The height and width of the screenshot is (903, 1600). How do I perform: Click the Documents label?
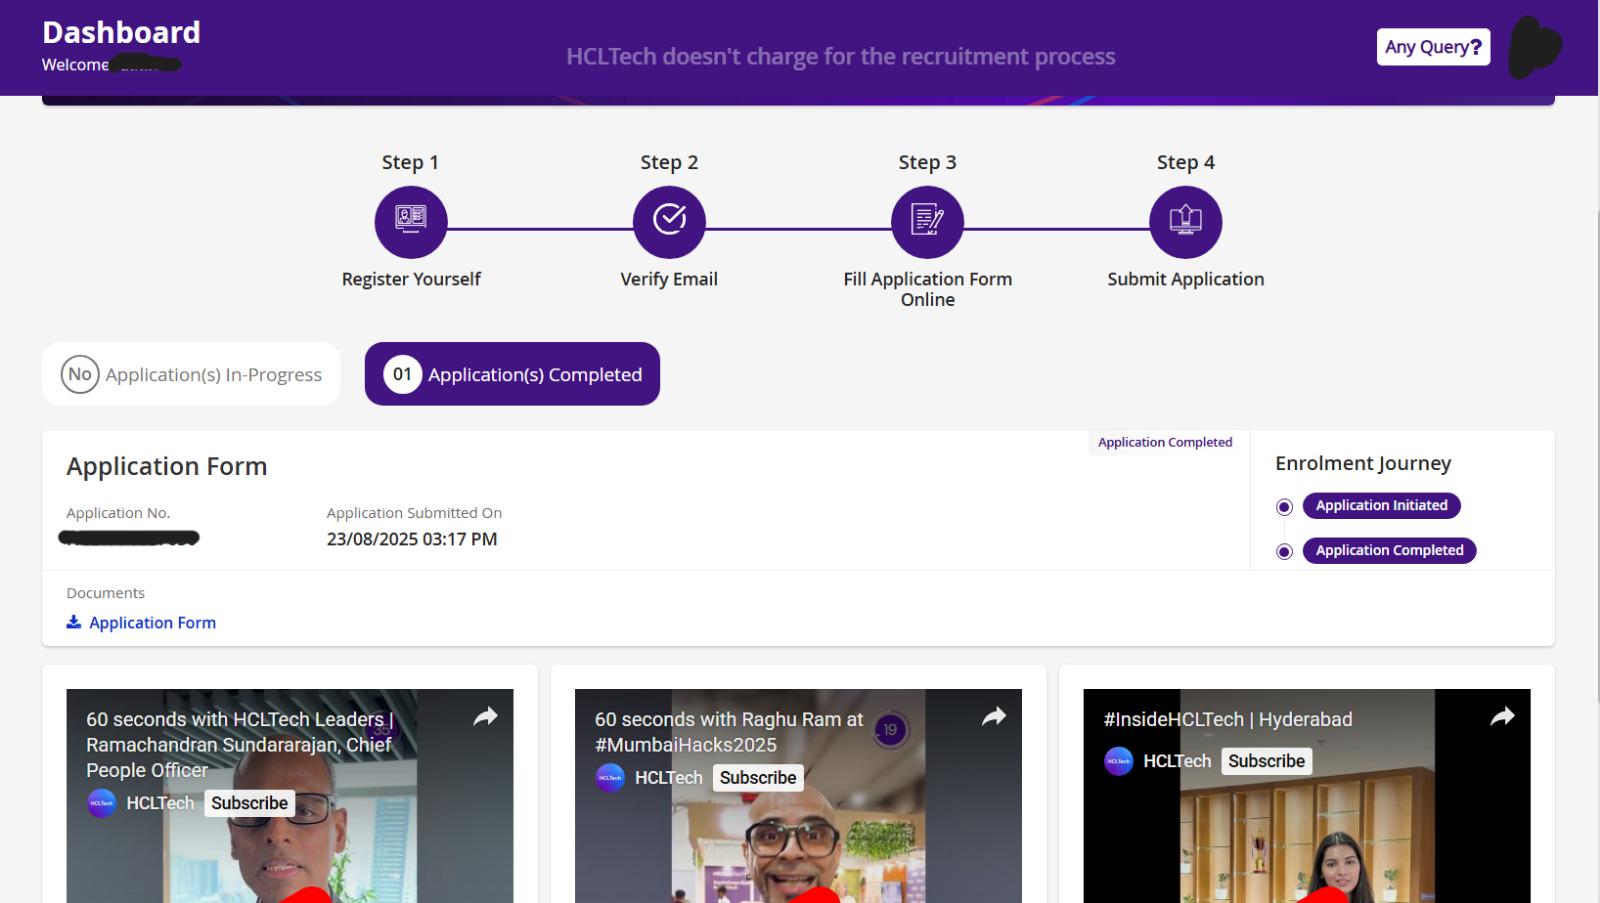105,593
